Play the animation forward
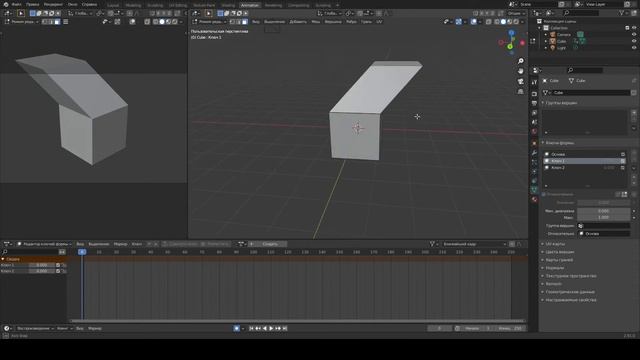 pyautogui.click(x=271, y=328)
